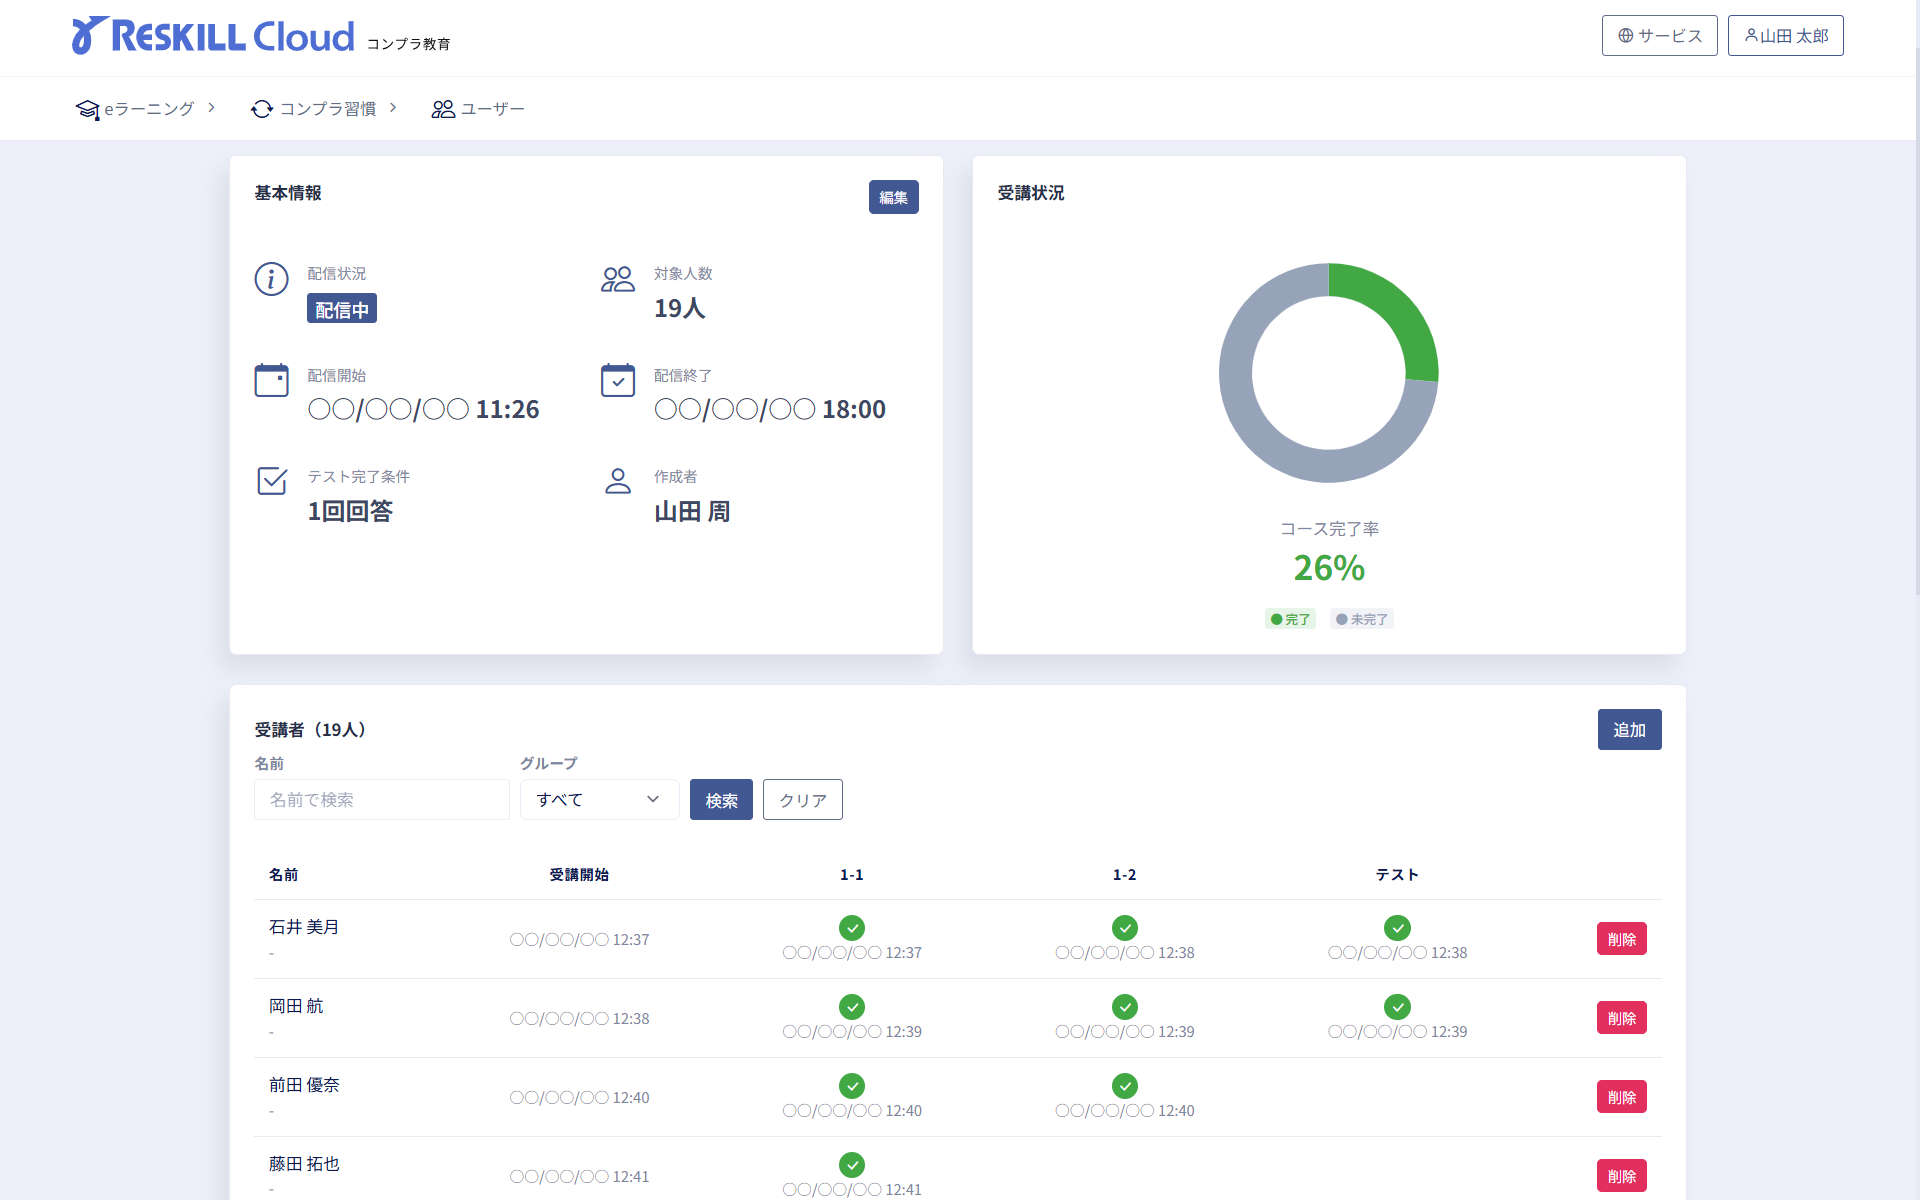The height and width of the screenshot is (1200, 1920).
Task: Toggle the 未完了 legend item in chart
Action: [x=1362, y=619]
